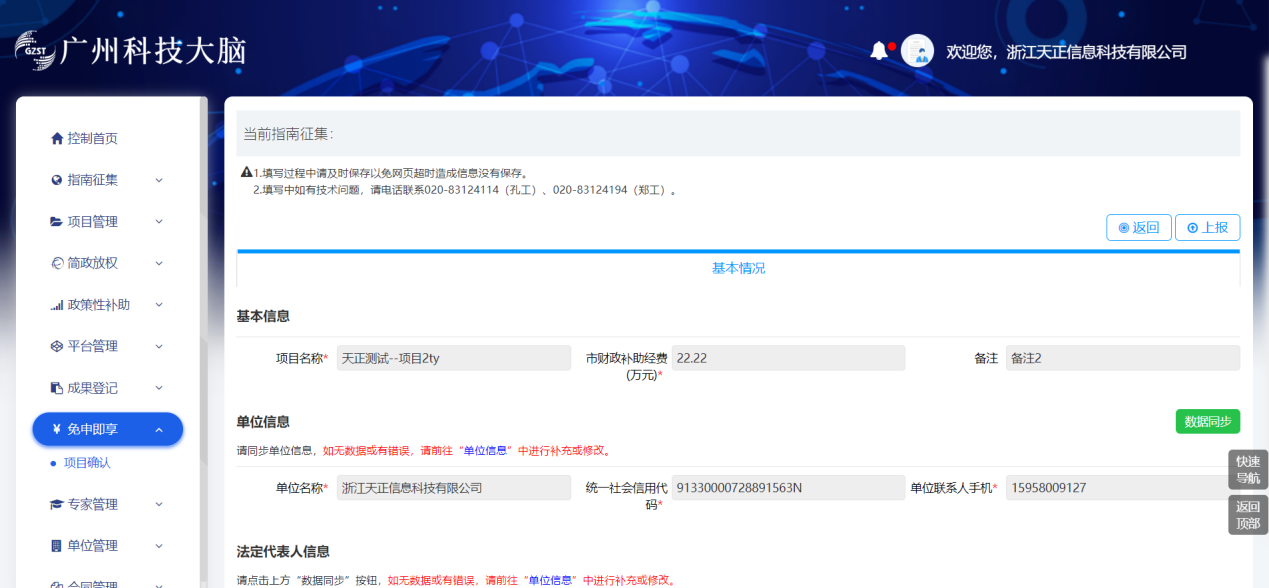Viewport: 1269px width, 588px height.
Task: Click the 项目名称 input field
Action: pyautogui.click(x=454, y=358)
